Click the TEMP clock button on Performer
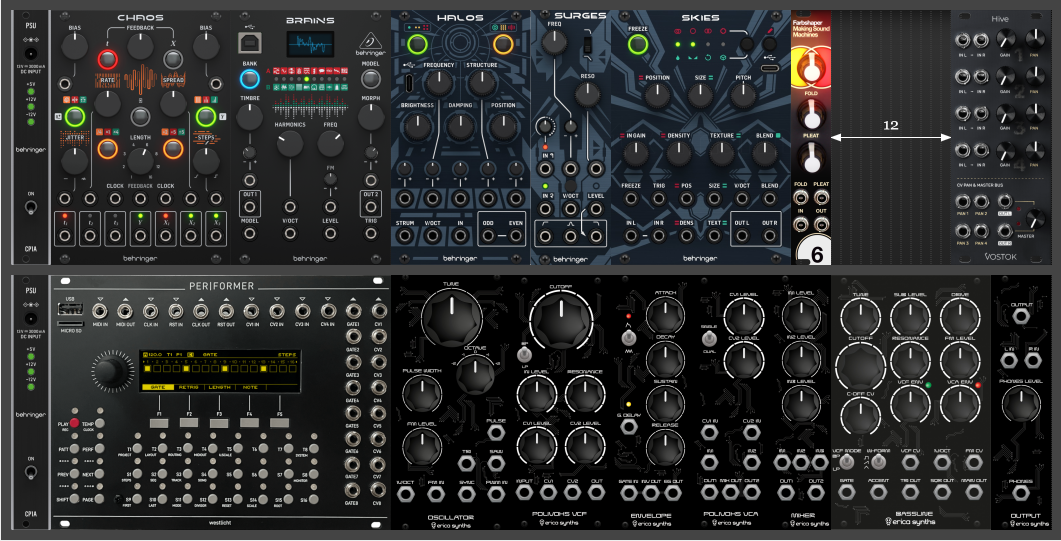The image size is (1061, 541). pos(99,423)
